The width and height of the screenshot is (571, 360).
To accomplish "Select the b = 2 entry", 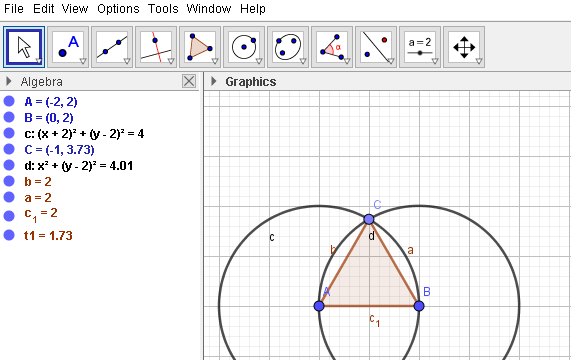I will click(x=38, y=182).
